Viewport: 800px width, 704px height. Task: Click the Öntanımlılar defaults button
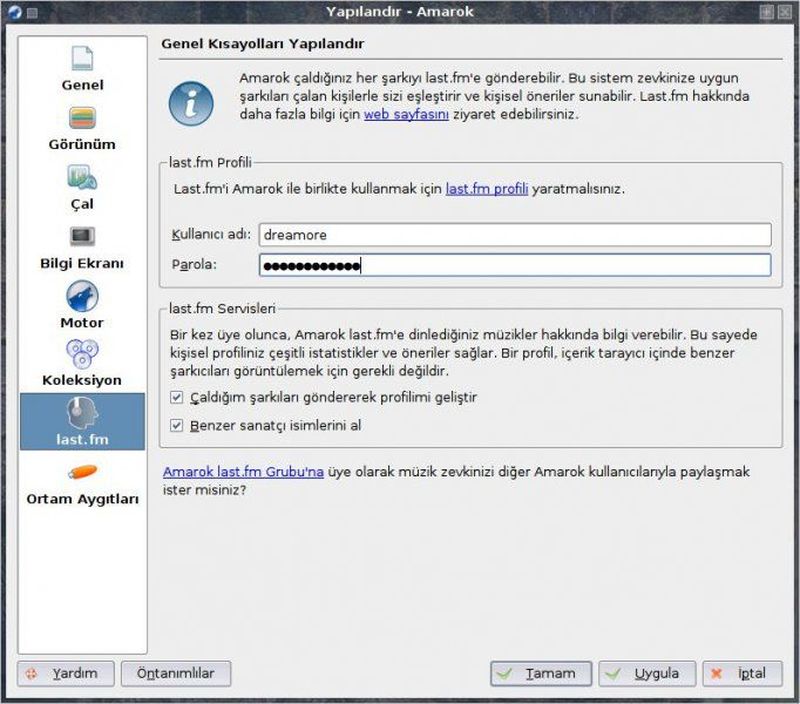(x=175, y=673)
